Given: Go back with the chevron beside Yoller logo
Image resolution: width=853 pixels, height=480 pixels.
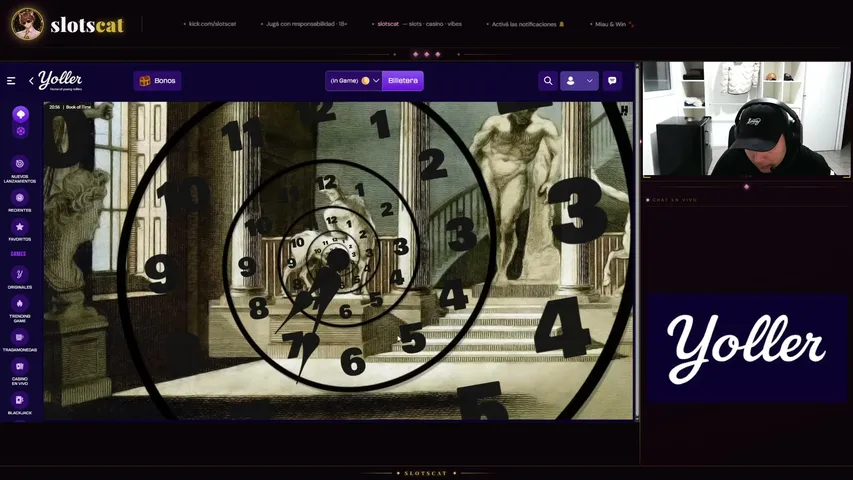Looking at the screenshot, I should click(x=31, y=81).
